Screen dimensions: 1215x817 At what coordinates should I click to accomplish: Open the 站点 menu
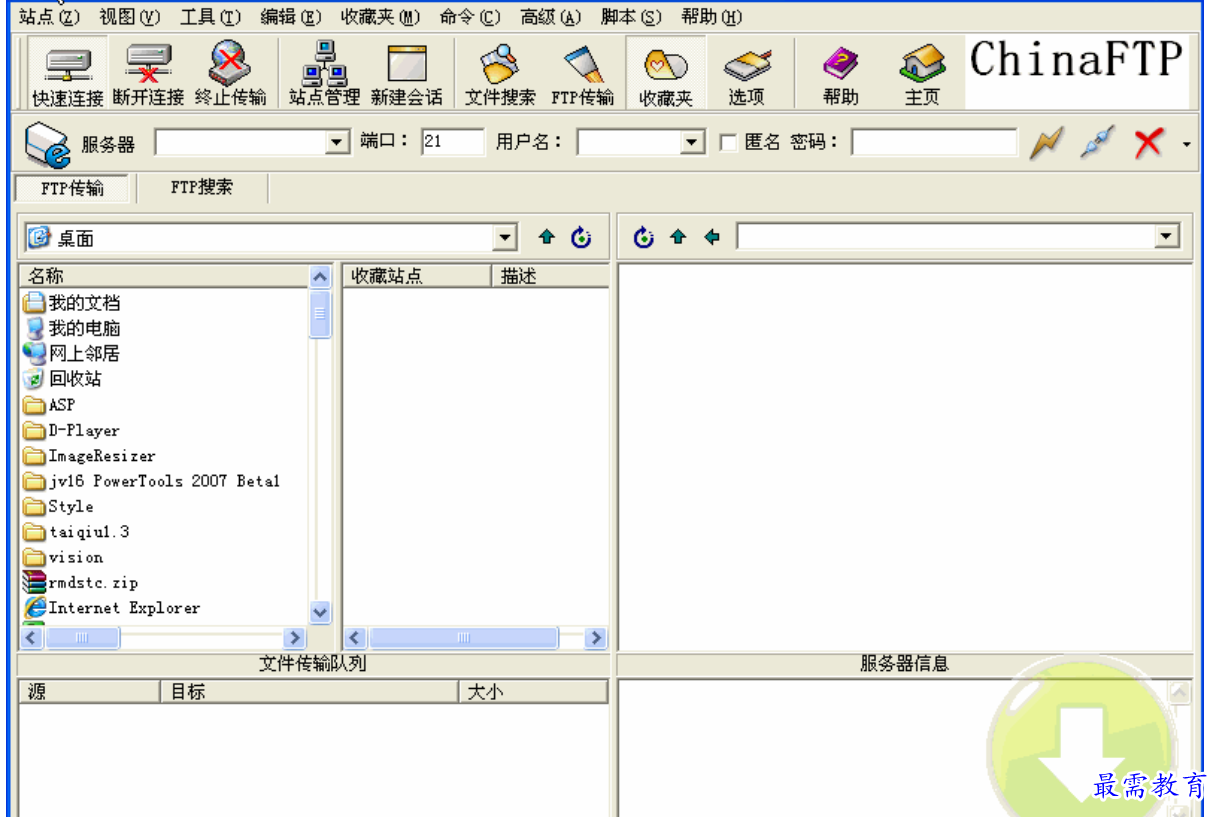click(50, 17)
